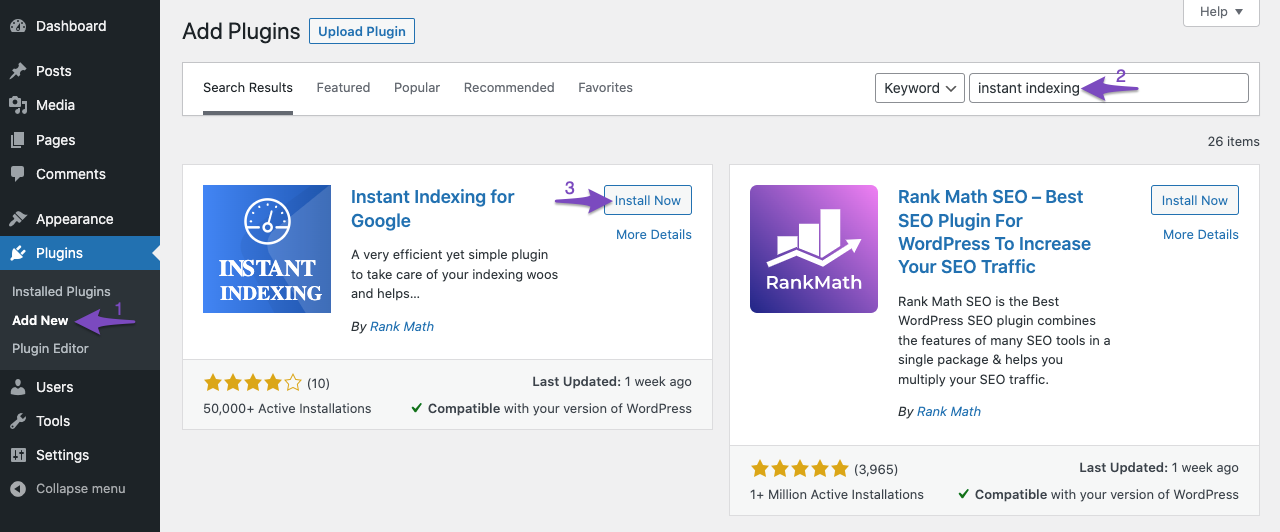Click the Plugins plug icon
The height and width of the screenshot is (532, 1280).
coord(18,253)
